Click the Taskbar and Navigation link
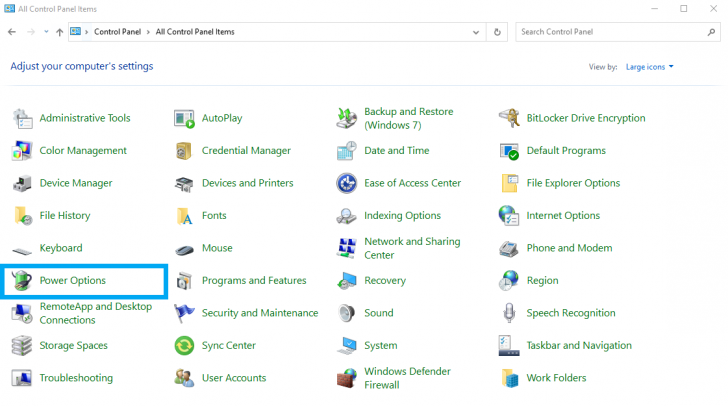Screen dimensions: 728x406 [x=579, y=346]
